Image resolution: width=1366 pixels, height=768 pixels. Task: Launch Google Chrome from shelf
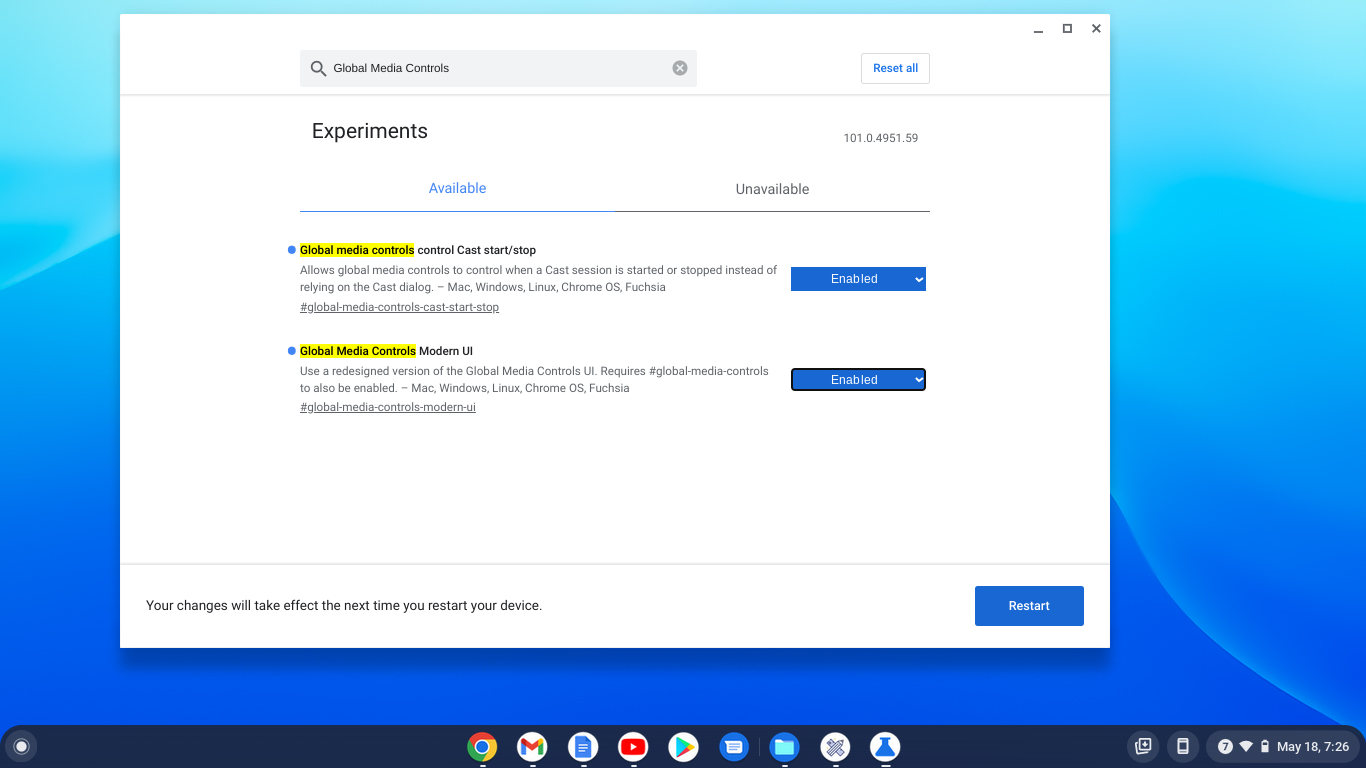tap(482, 746)
